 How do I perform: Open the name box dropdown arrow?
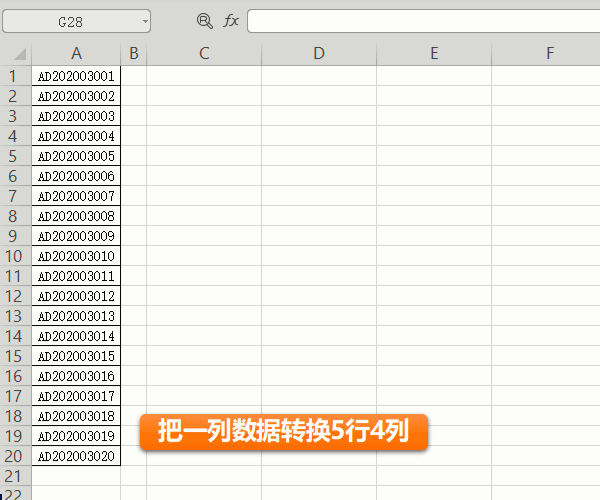point(145,20)
